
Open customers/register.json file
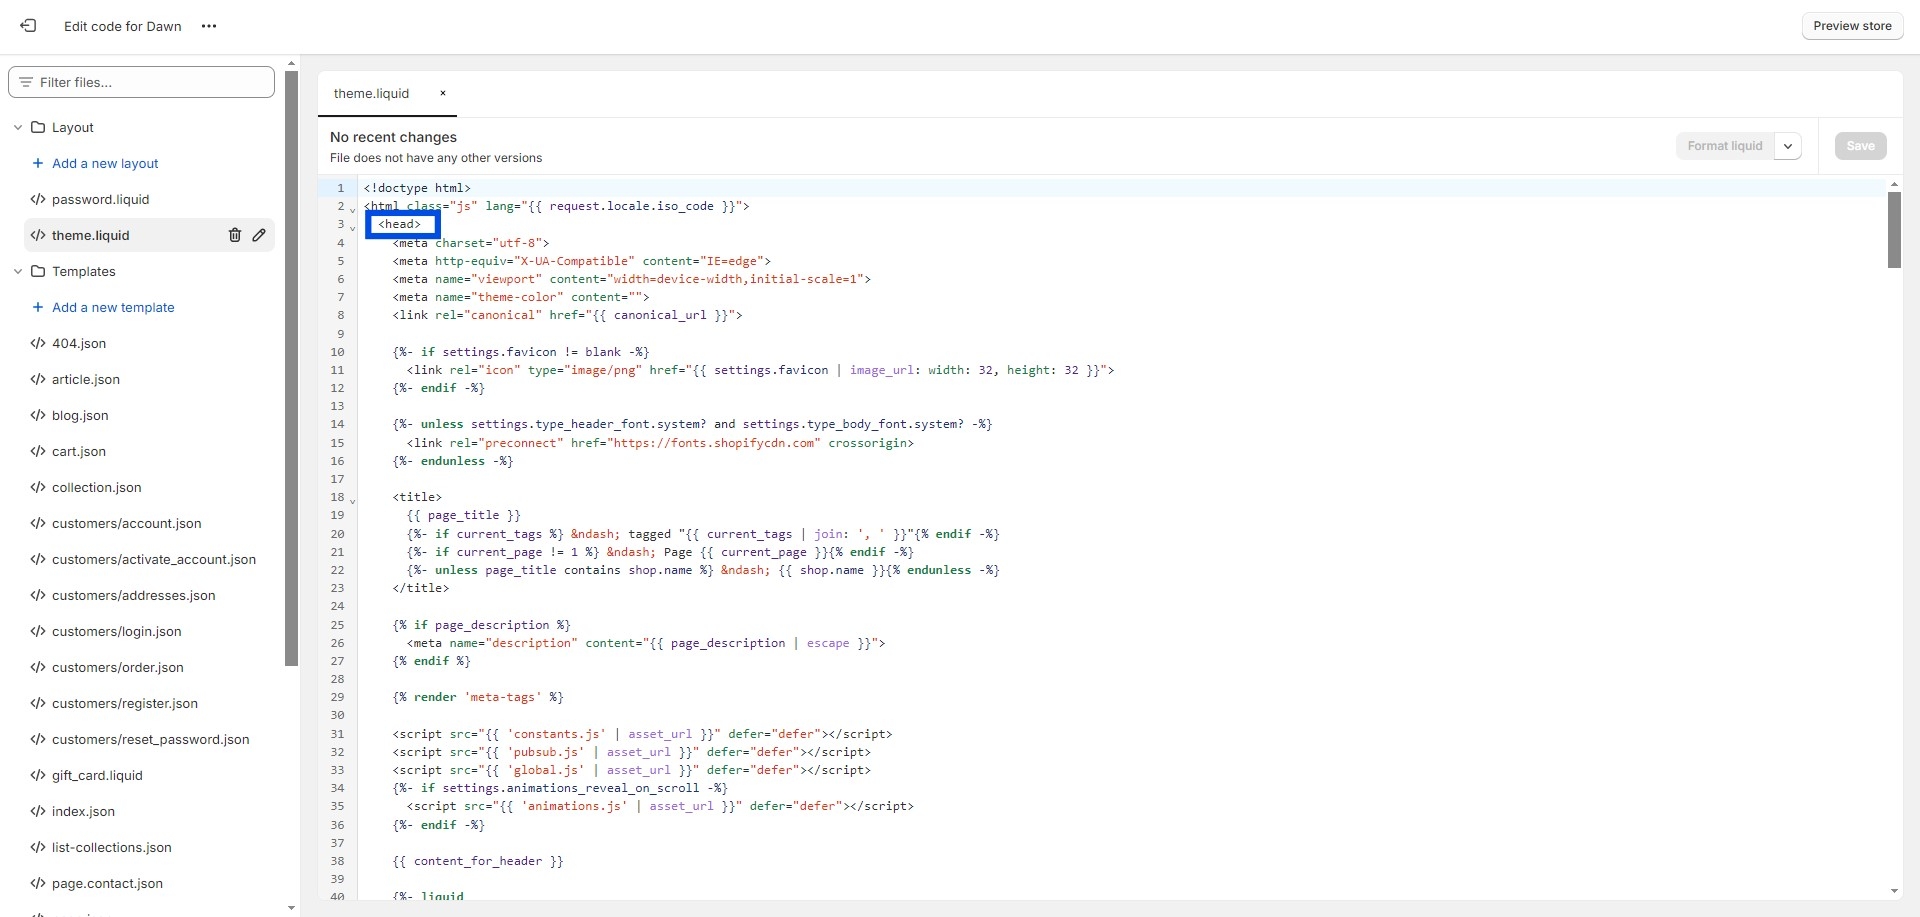(x=124, y=703)
